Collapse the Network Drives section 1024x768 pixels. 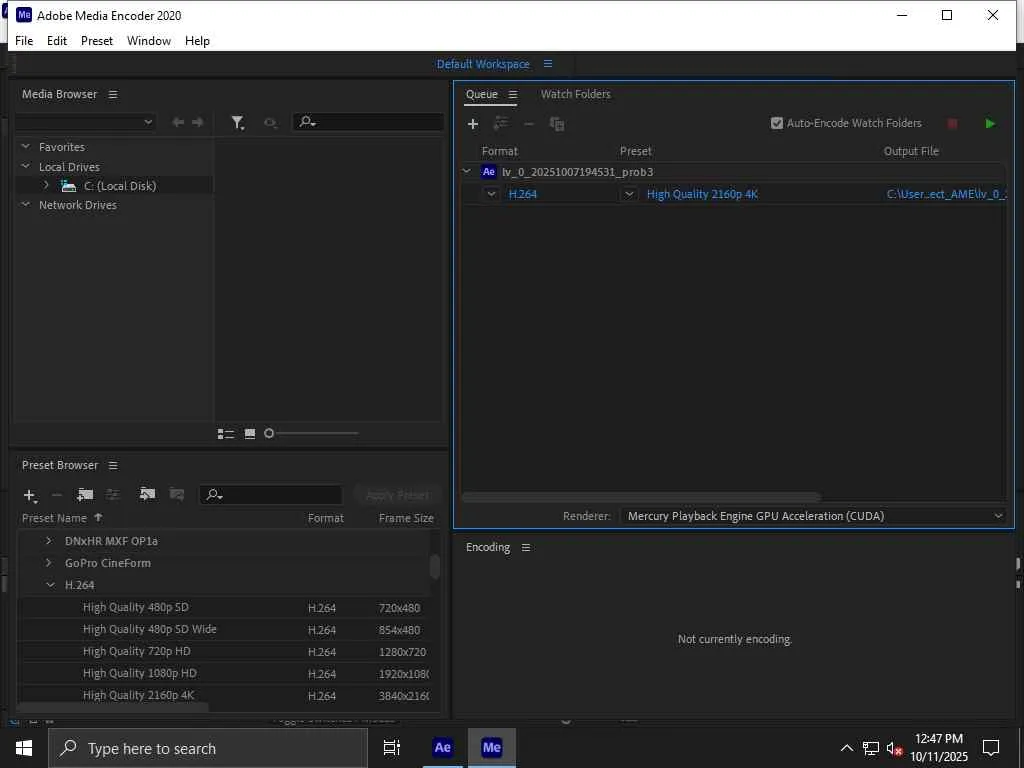(26, 204)
